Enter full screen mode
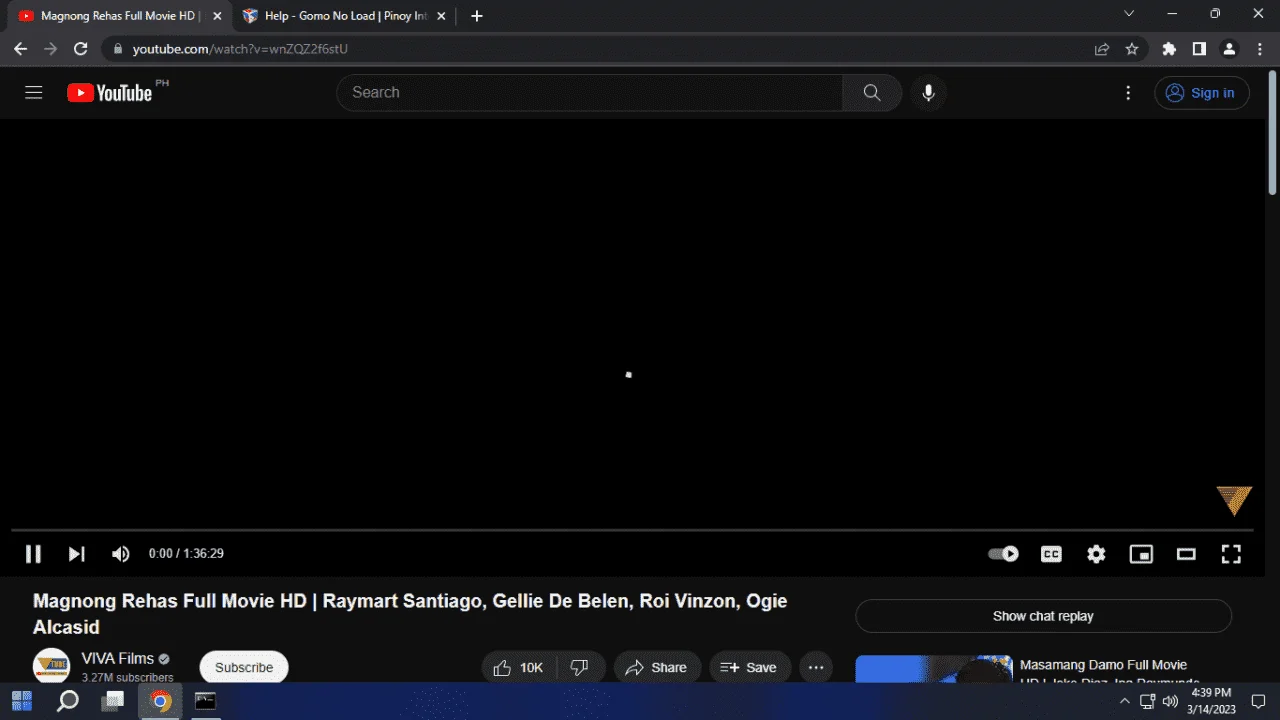The width and height of the screenshot is (1280, 720). click(x=1231, y=554)
